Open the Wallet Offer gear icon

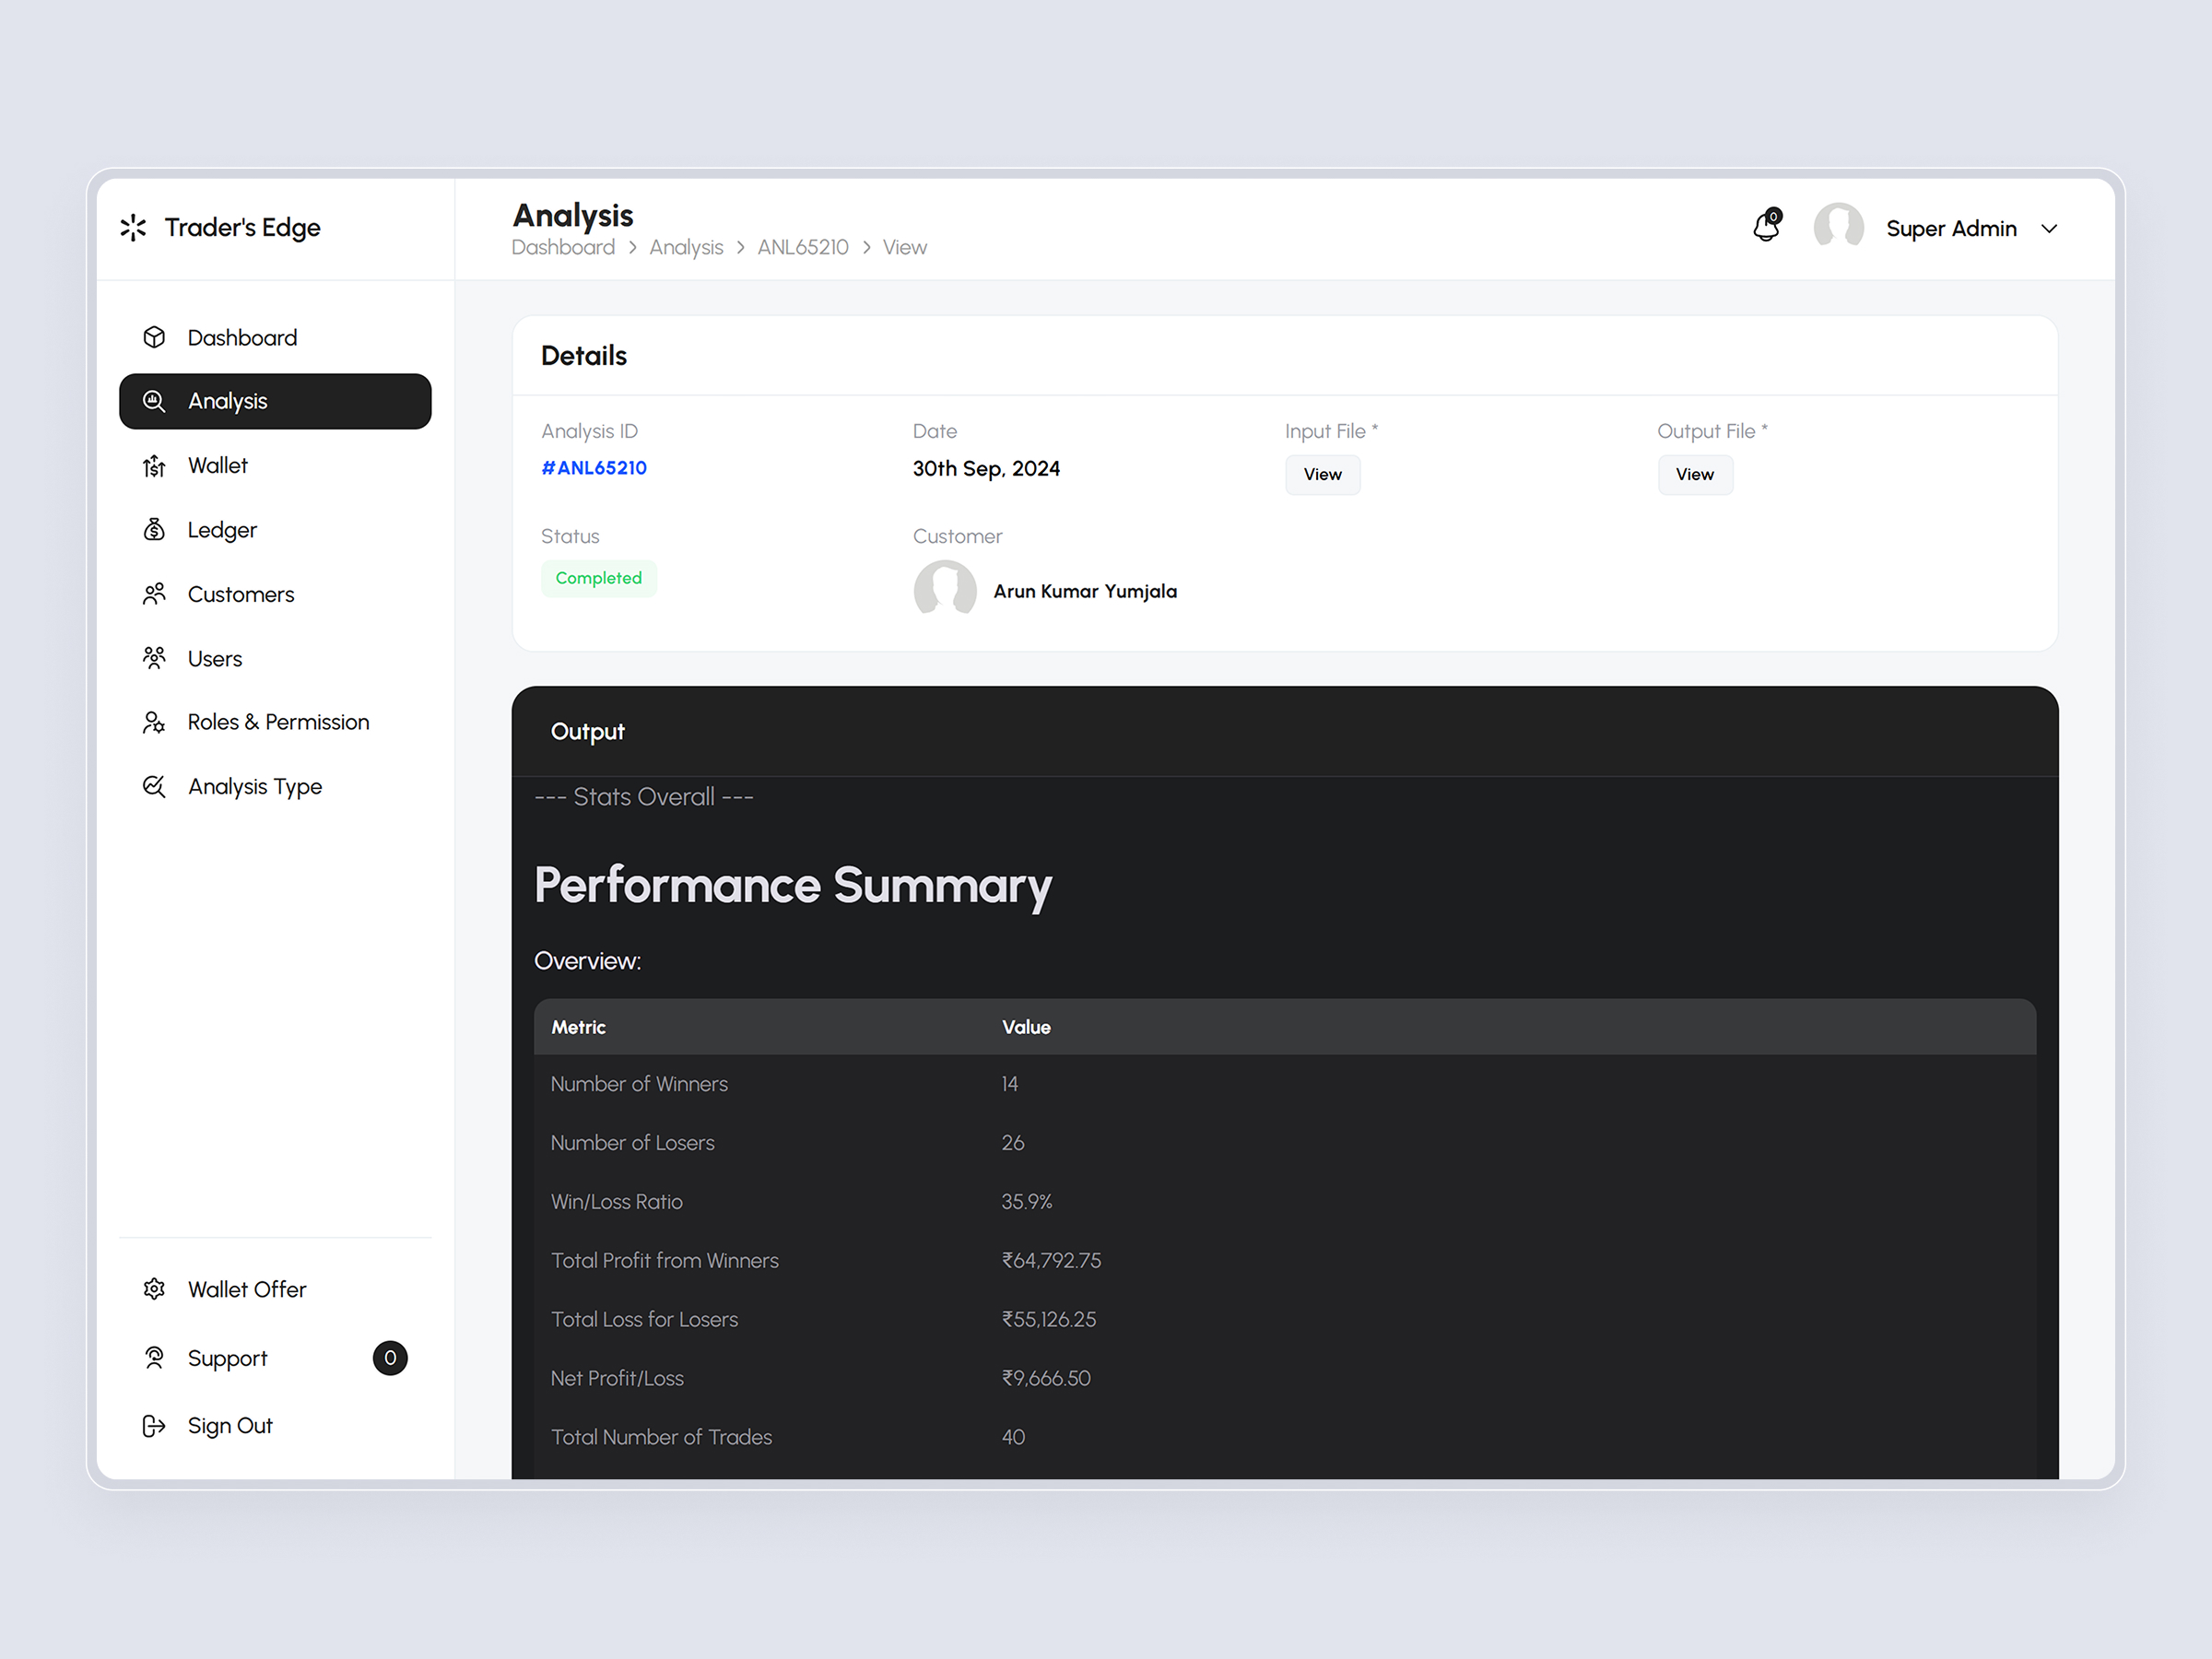click(155, 1289)
